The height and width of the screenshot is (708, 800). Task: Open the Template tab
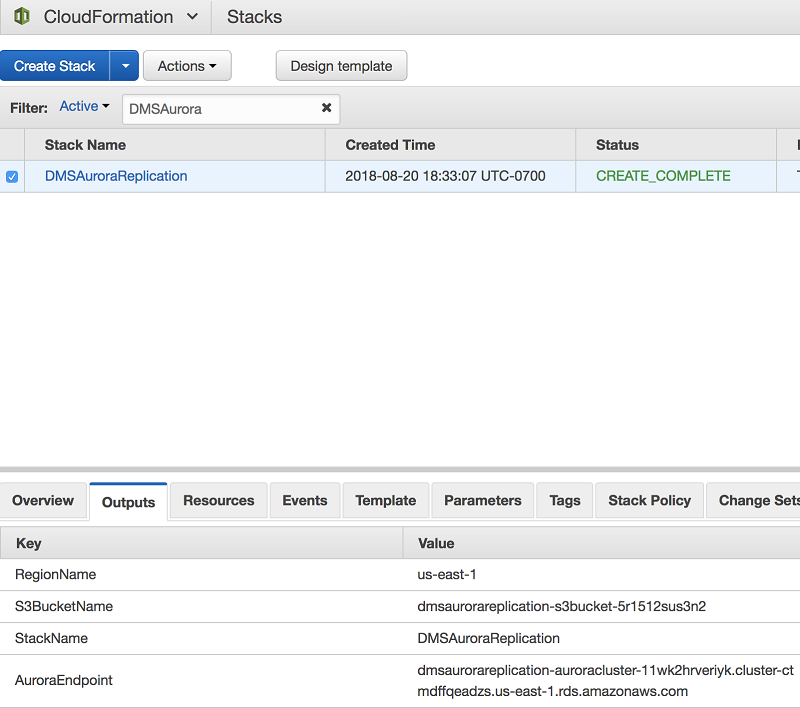point(386,500)
